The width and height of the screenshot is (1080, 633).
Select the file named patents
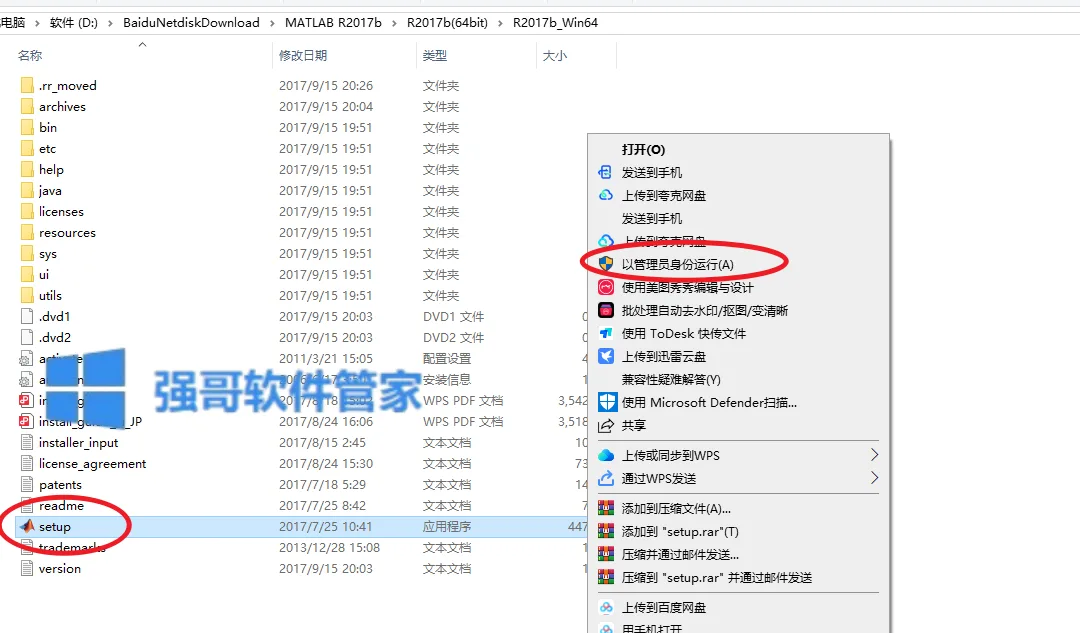(60, 485)
